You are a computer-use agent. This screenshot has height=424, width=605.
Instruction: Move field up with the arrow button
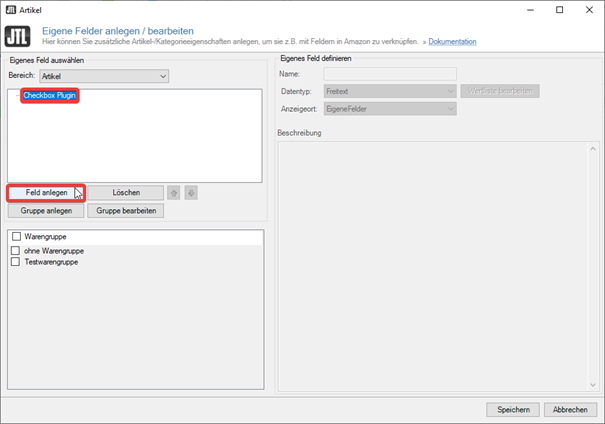(x=174, y=193)
